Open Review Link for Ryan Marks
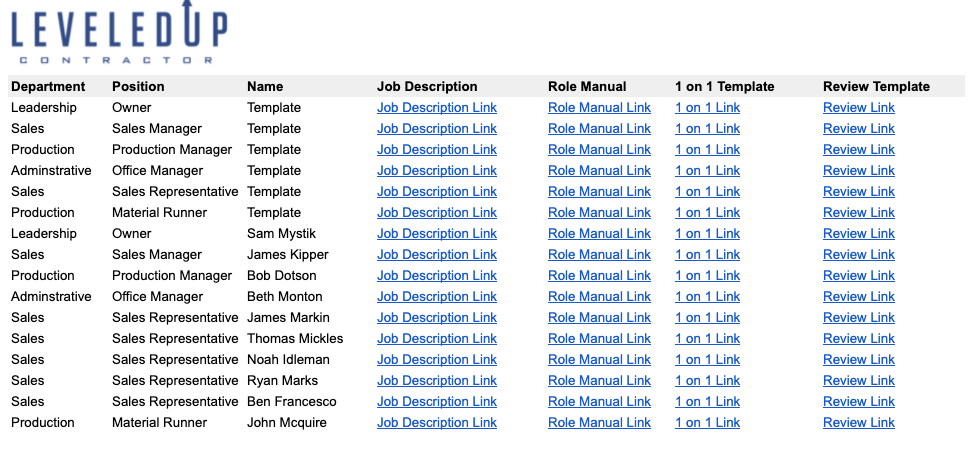The width and height of the screenshot is (980, 453). pos(858,381)
